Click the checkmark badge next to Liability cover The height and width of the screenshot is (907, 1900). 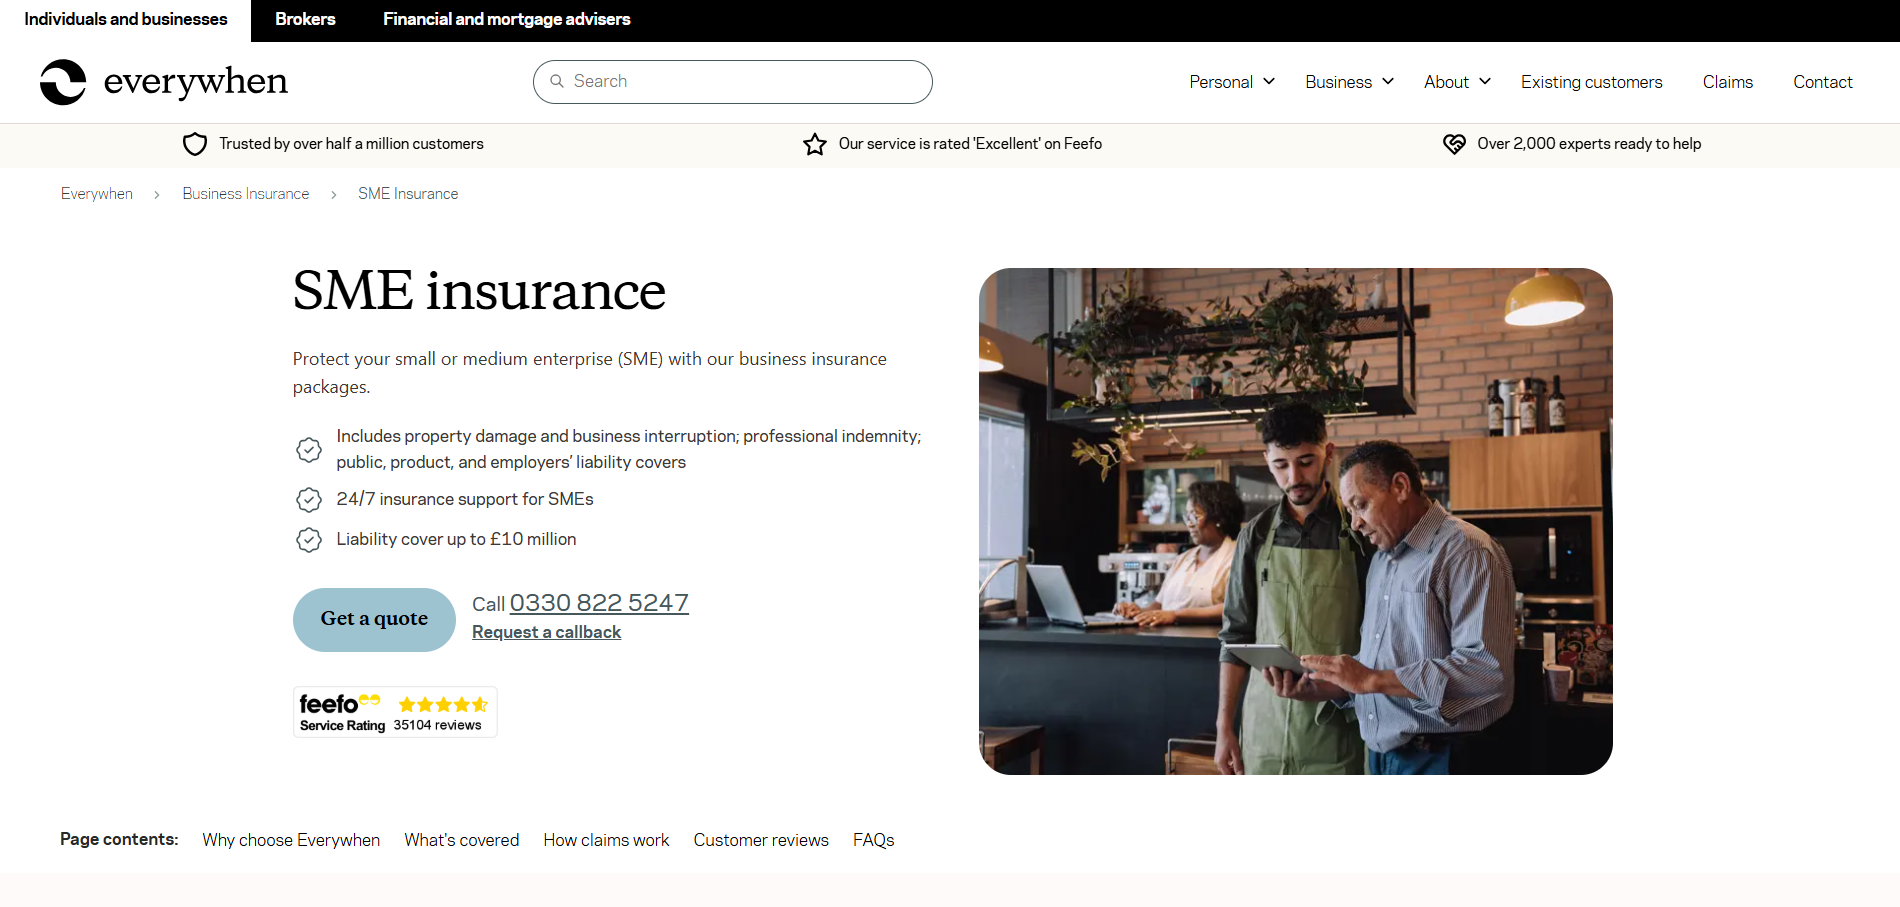coord(309,540)
